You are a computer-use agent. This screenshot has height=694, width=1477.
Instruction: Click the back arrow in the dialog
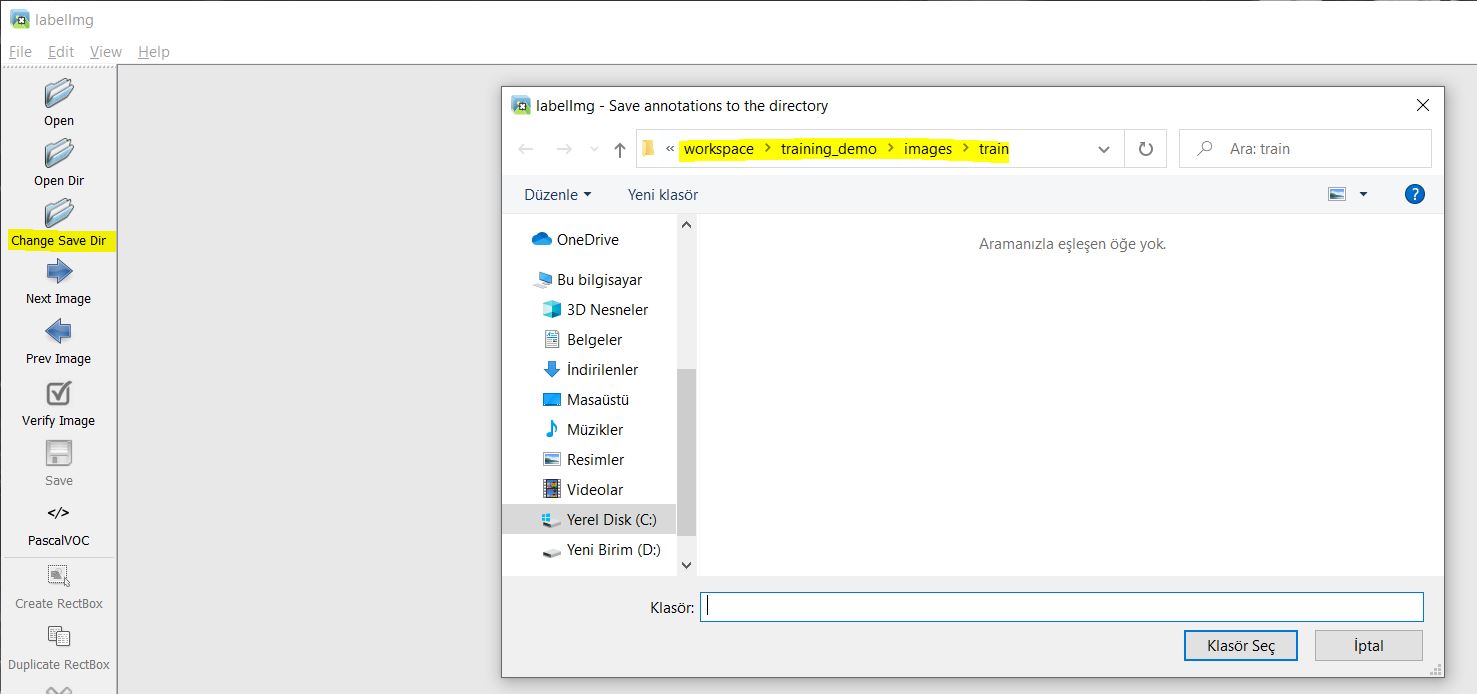526,149
